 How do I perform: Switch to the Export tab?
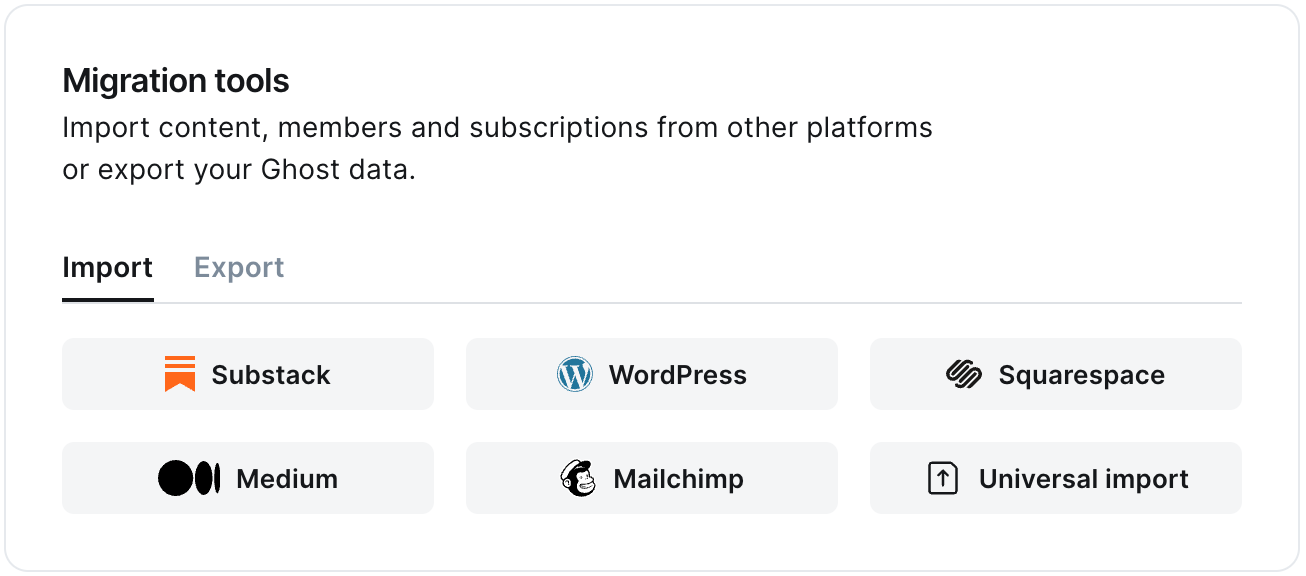click(x=239, y=268)
